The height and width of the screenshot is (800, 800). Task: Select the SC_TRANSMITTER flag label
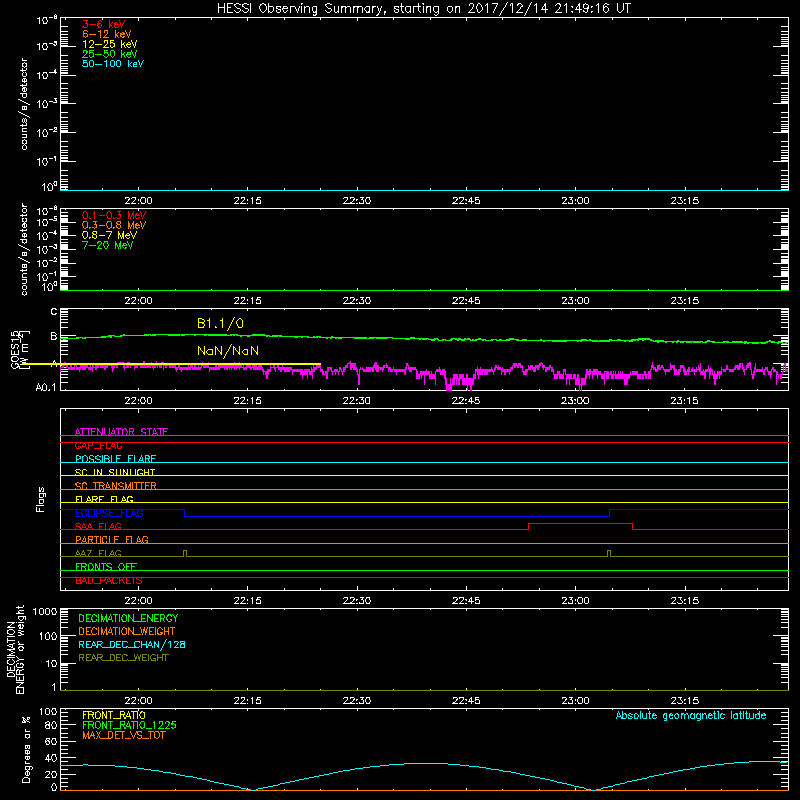pyautogui.click(x=115, y=486)
